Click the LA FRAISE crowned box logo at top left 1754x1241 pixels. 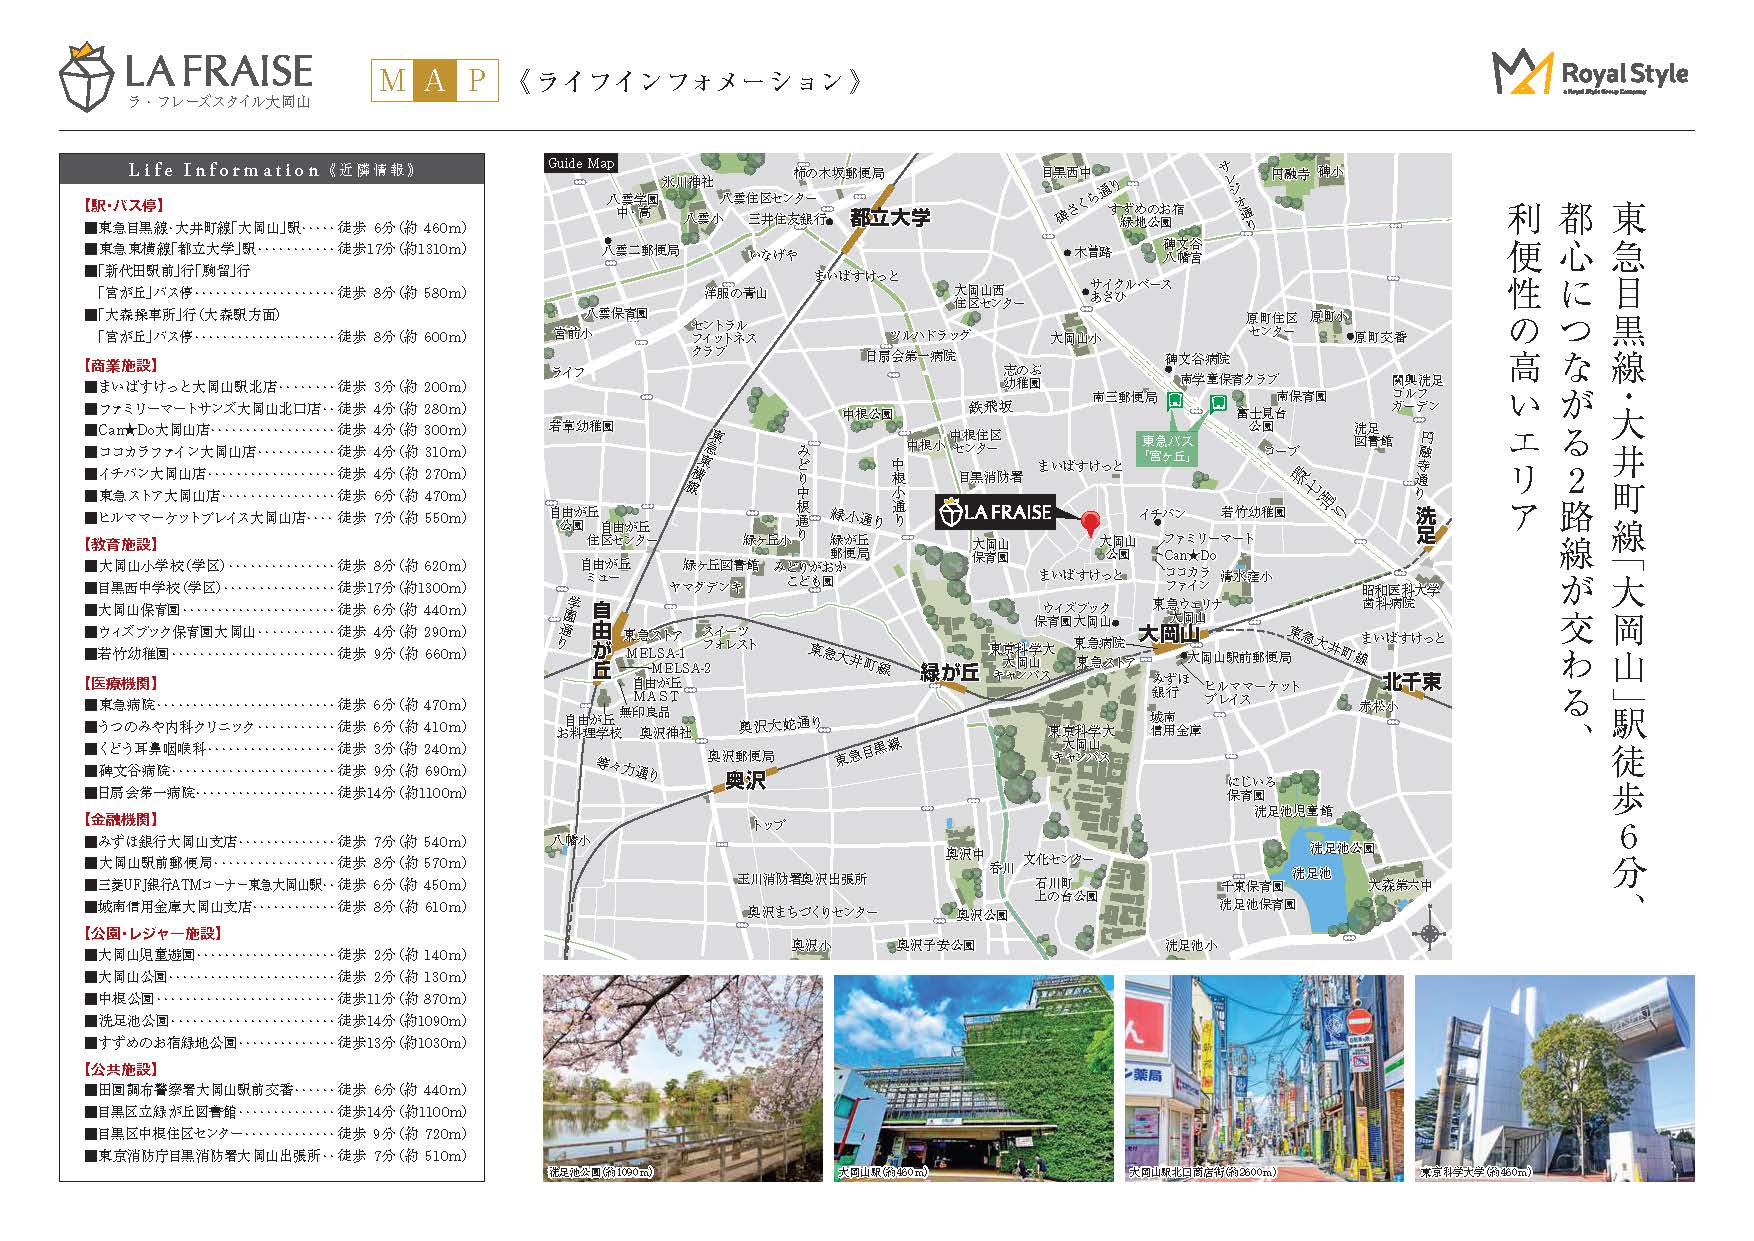pos(87,78)
